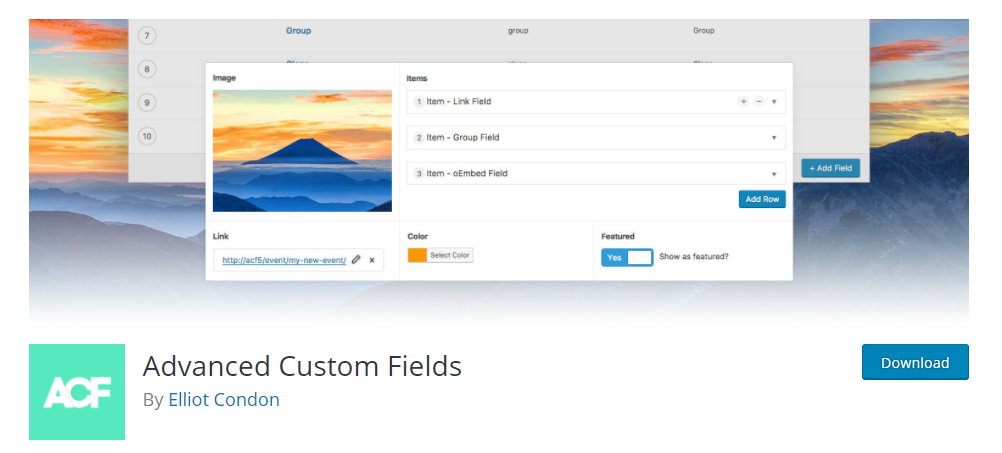Click the + Add Field button
This screenshot has width=1002, height=453.
(x=830, y=168)
